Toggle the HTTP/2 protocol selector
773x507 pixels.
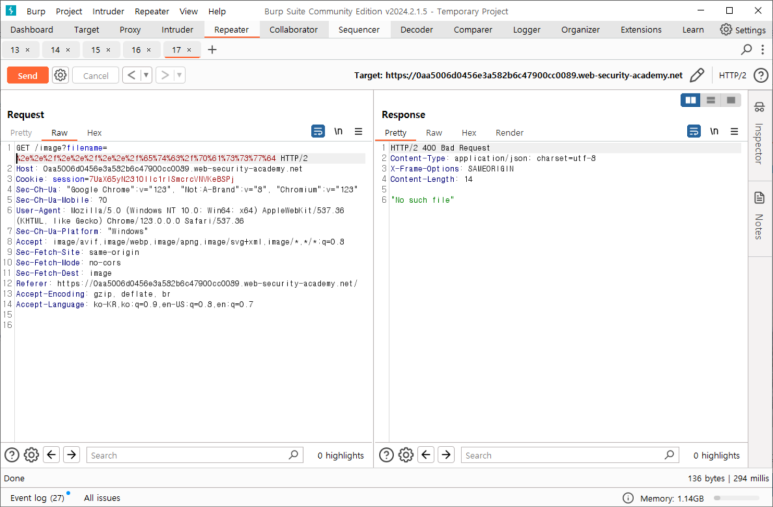click(x=732, y=75)
